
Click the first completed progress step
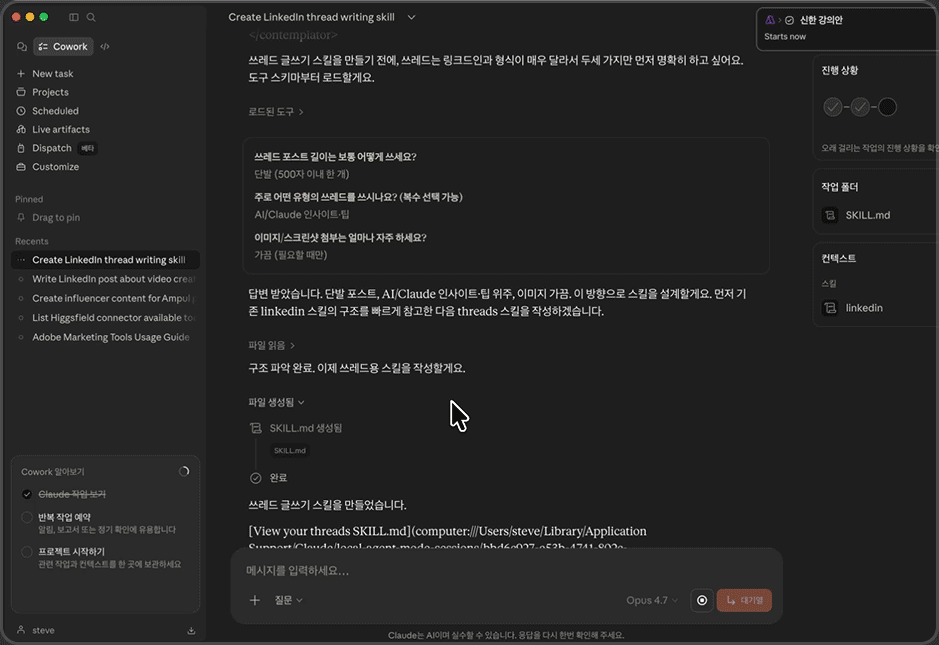click(832, 107)
